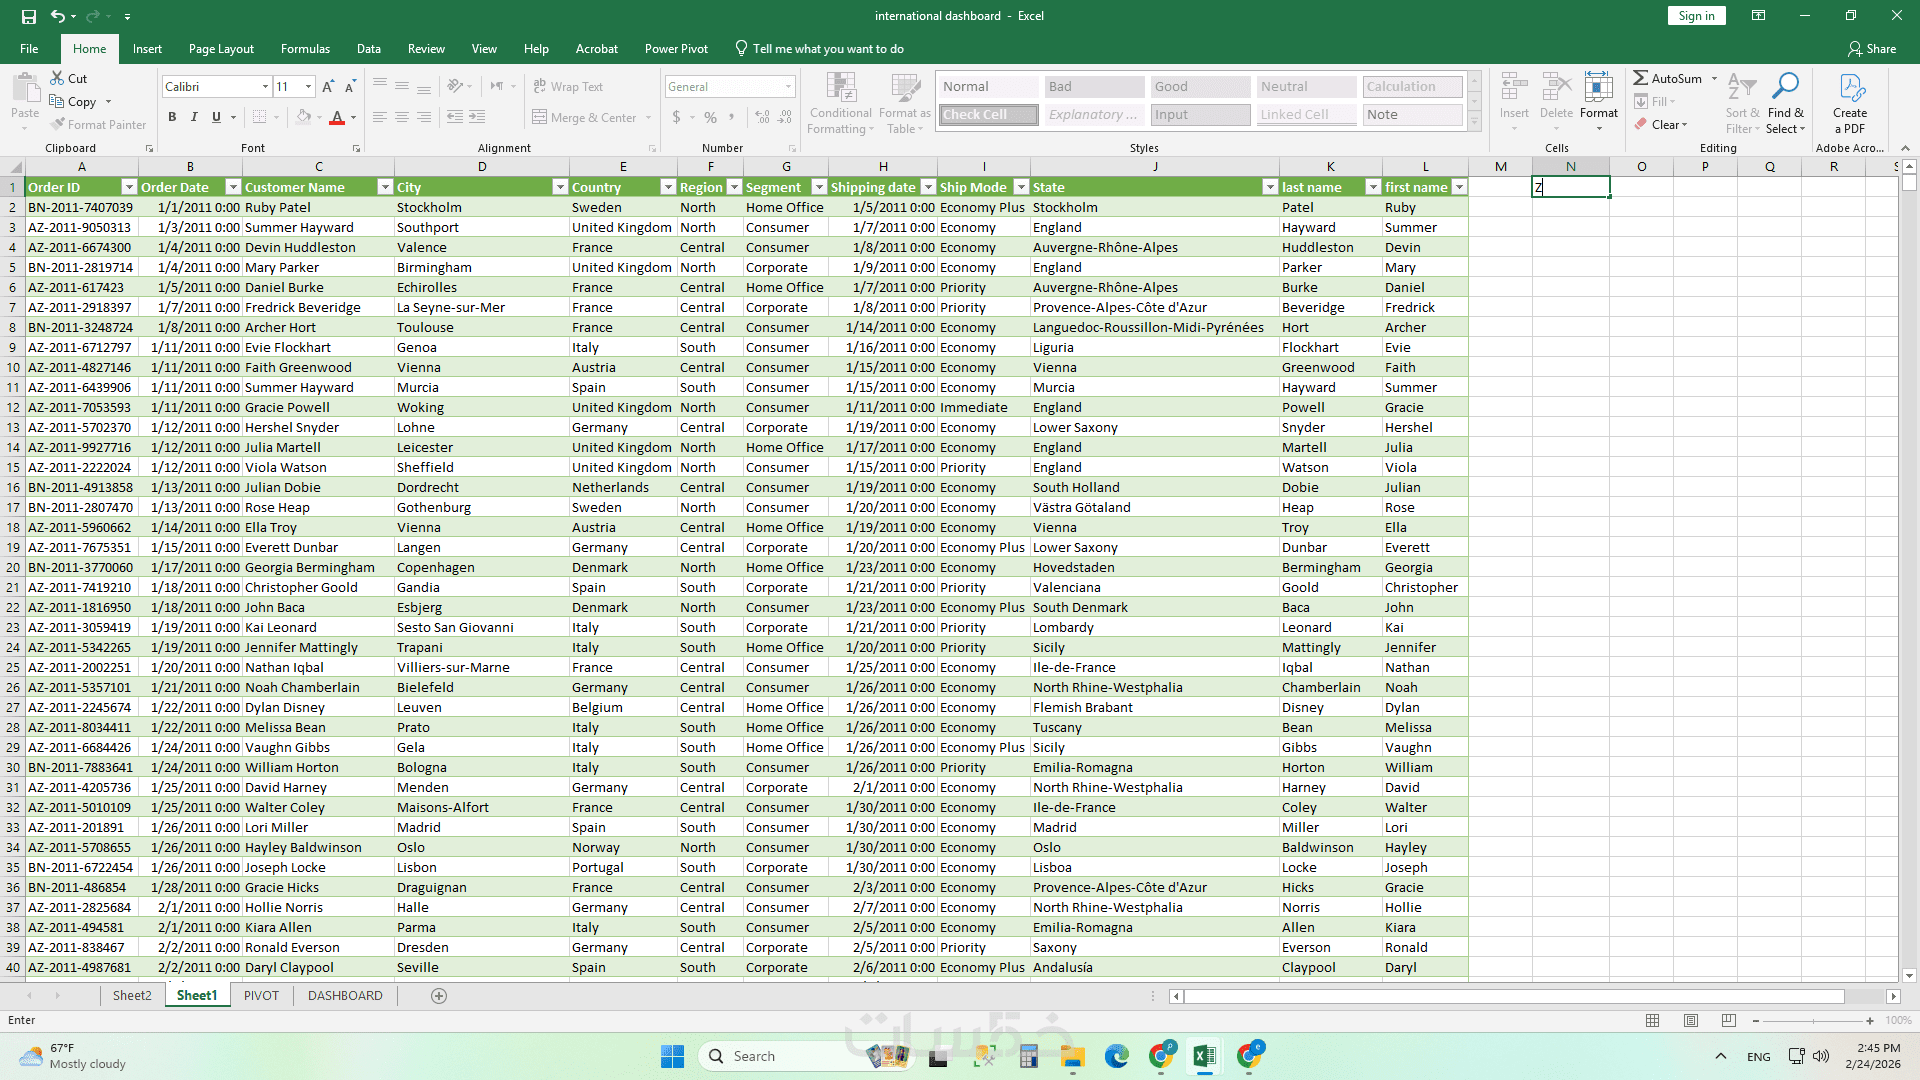This screenshot has width=1920, height=1080.
Task: Click the Excel icon in the Windows taskbar
Action: click(x=1204, y=1056)
